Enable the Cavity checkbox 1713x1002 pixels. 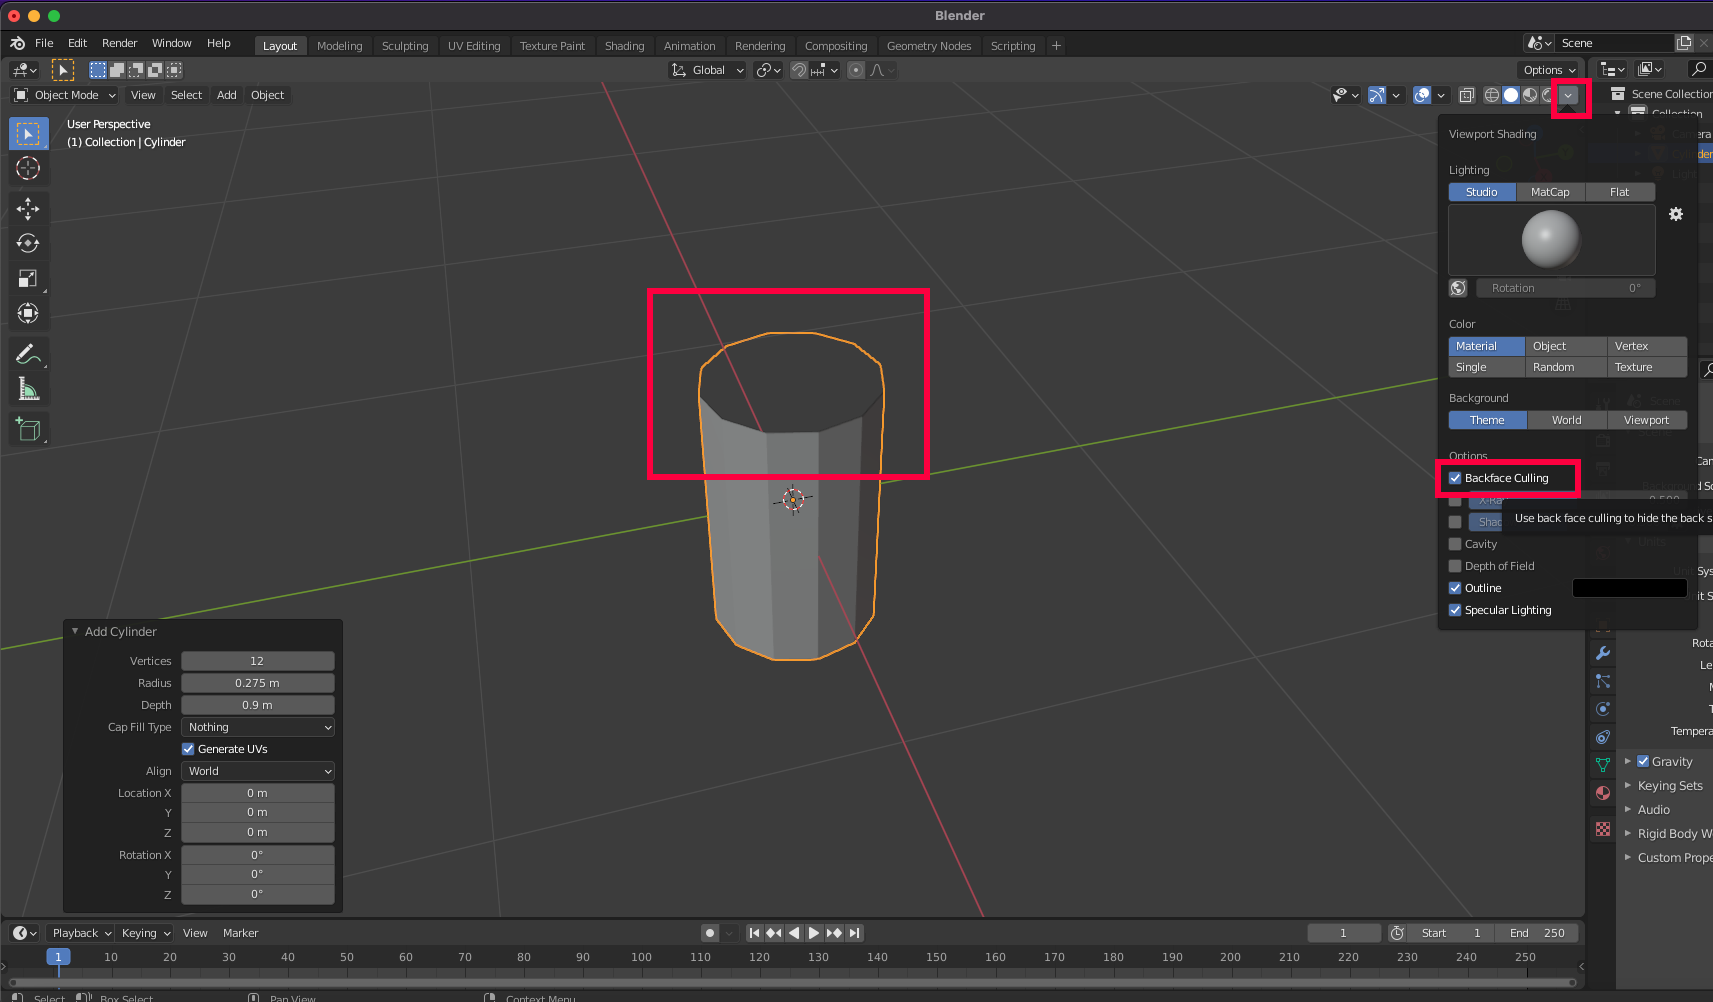tap(1455, 544)
